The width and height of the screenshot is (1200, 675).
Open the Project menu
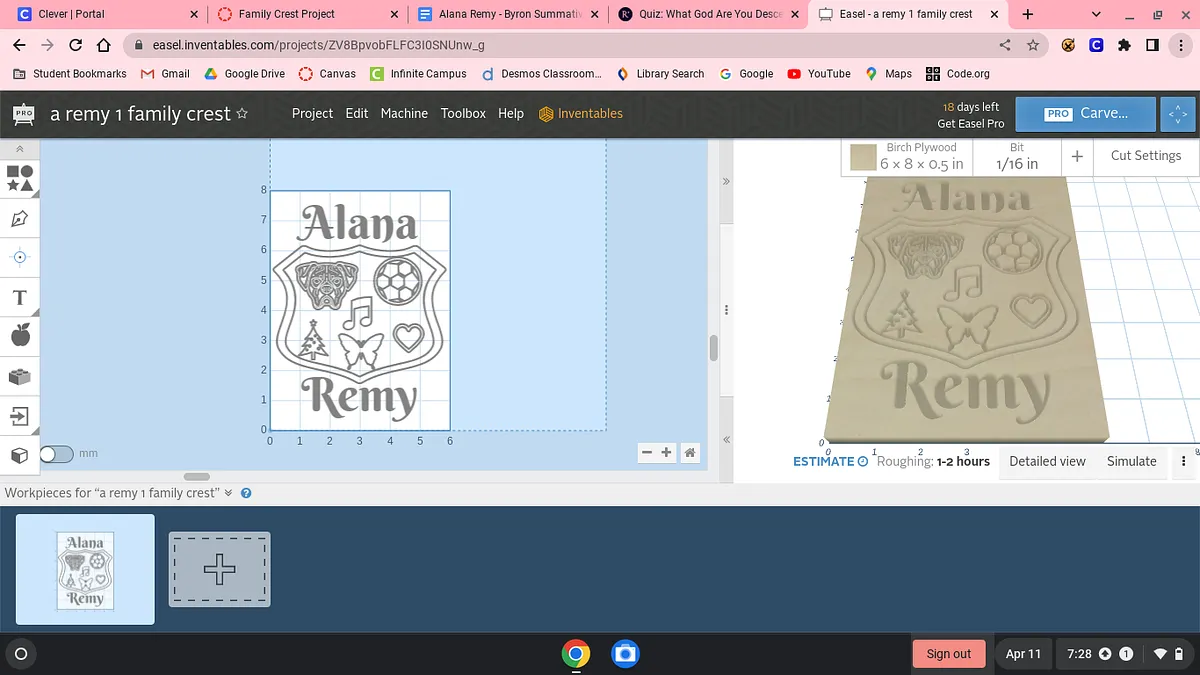click(x=312, y=114)
